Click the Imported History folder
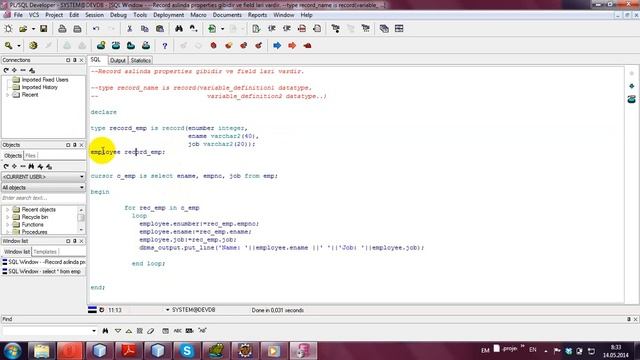640x360 pixels. [40, 87]
